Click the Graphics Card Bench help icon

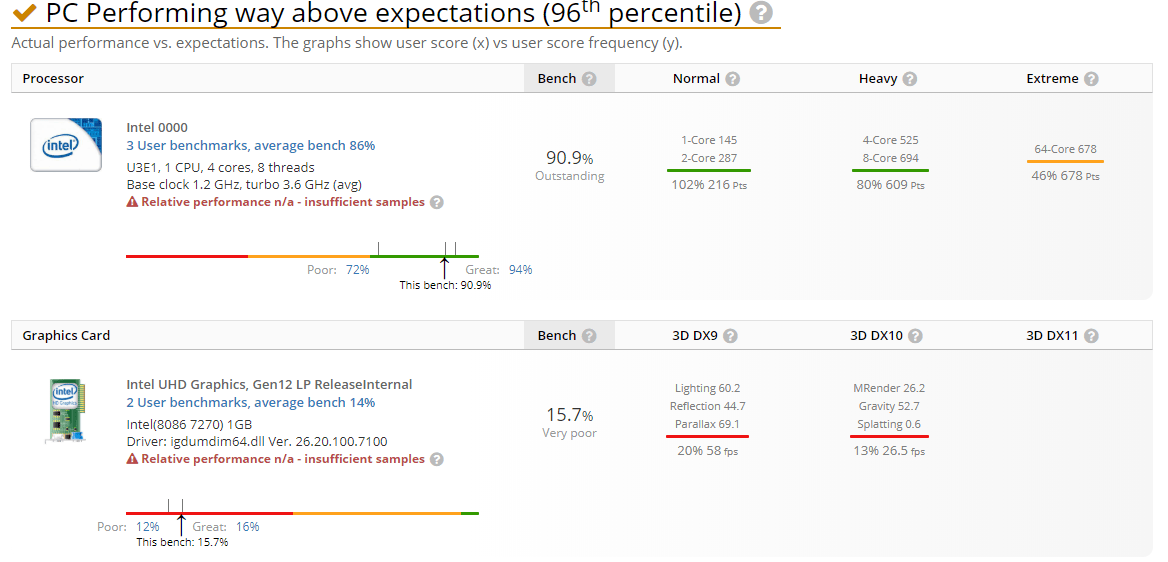589,336
